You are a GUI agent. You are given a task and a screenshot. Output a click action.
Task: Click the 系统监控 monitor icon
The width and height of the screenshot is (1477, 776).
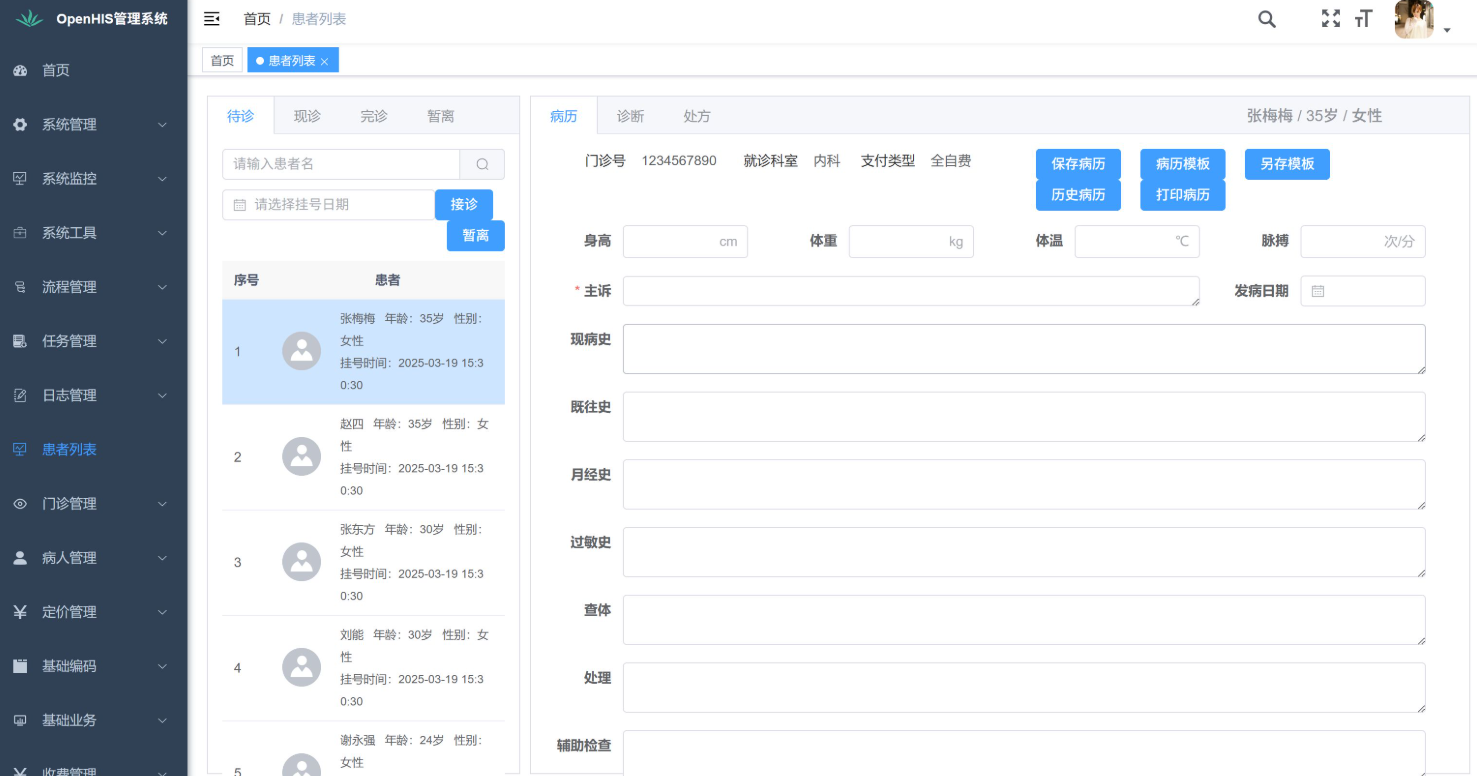(20, 179)
